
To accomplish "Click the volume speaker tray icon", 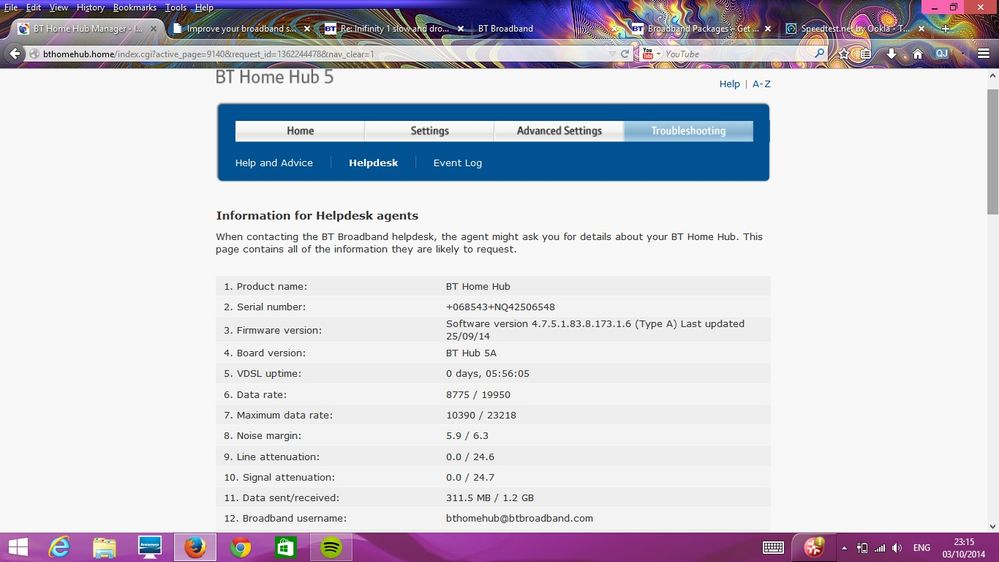I will [x=897, y=548].
